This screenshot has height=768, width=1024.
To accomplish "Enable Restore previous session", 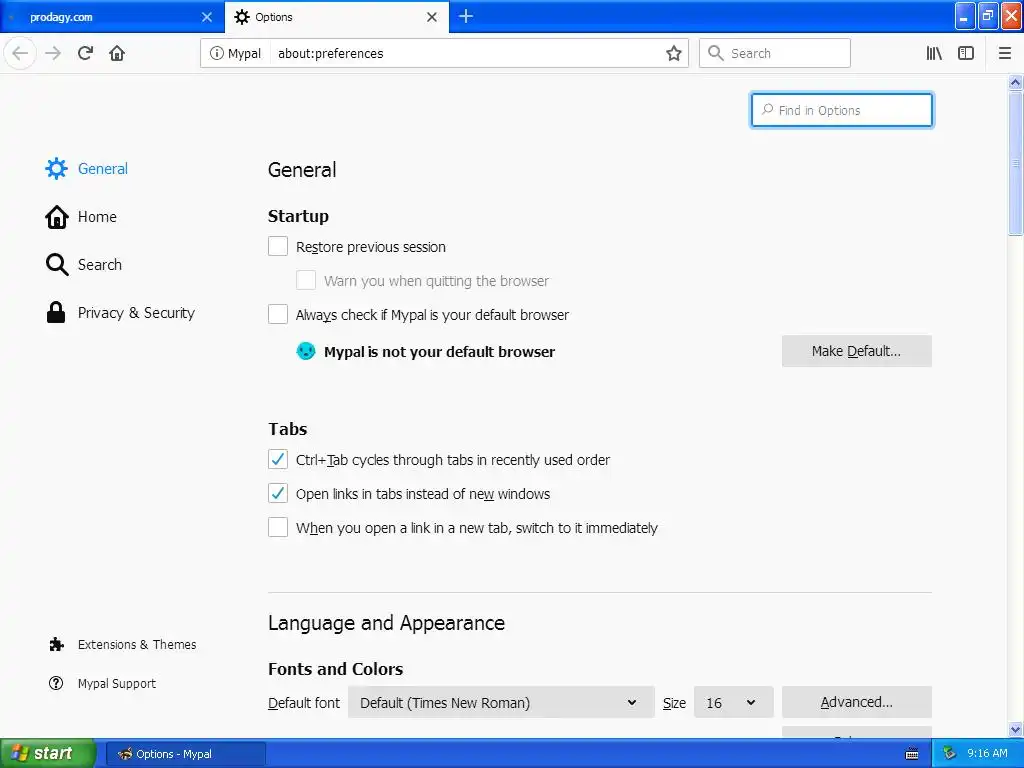I will point(278,246).
